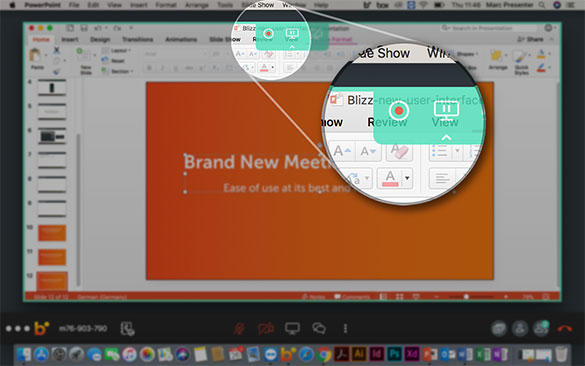
Task: Click the Zoom out minus in status bar
Action: point(436,297)
